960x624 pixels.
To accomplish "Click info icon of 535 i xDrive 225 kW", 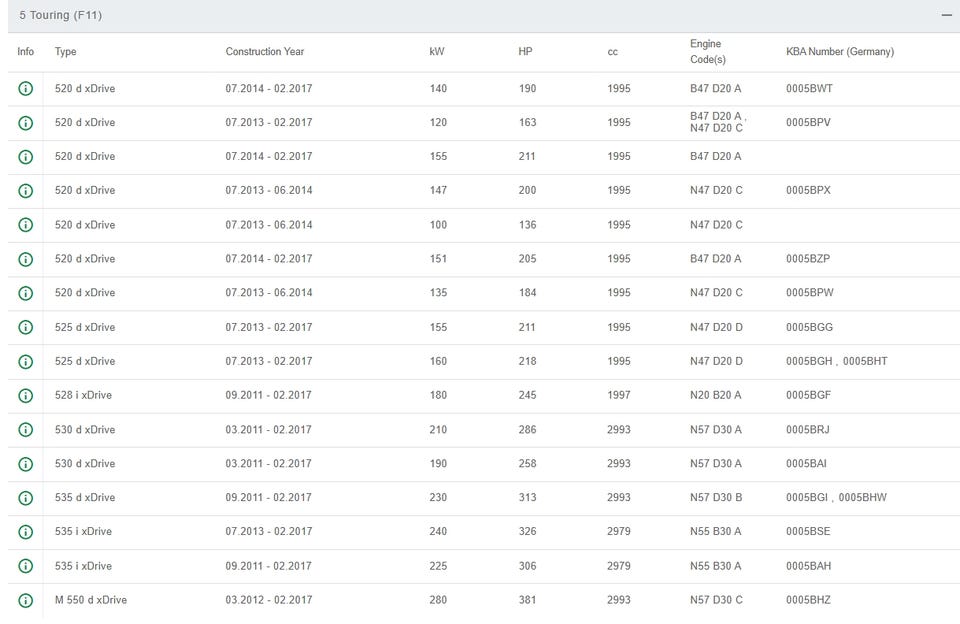I will [26, 566].
